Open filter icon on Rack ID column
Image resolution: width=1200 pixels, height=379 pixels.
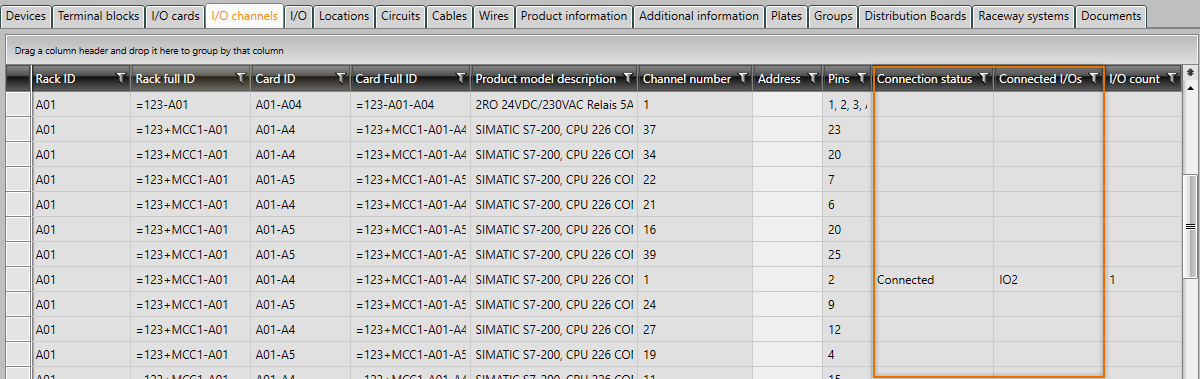click(121, 78)
